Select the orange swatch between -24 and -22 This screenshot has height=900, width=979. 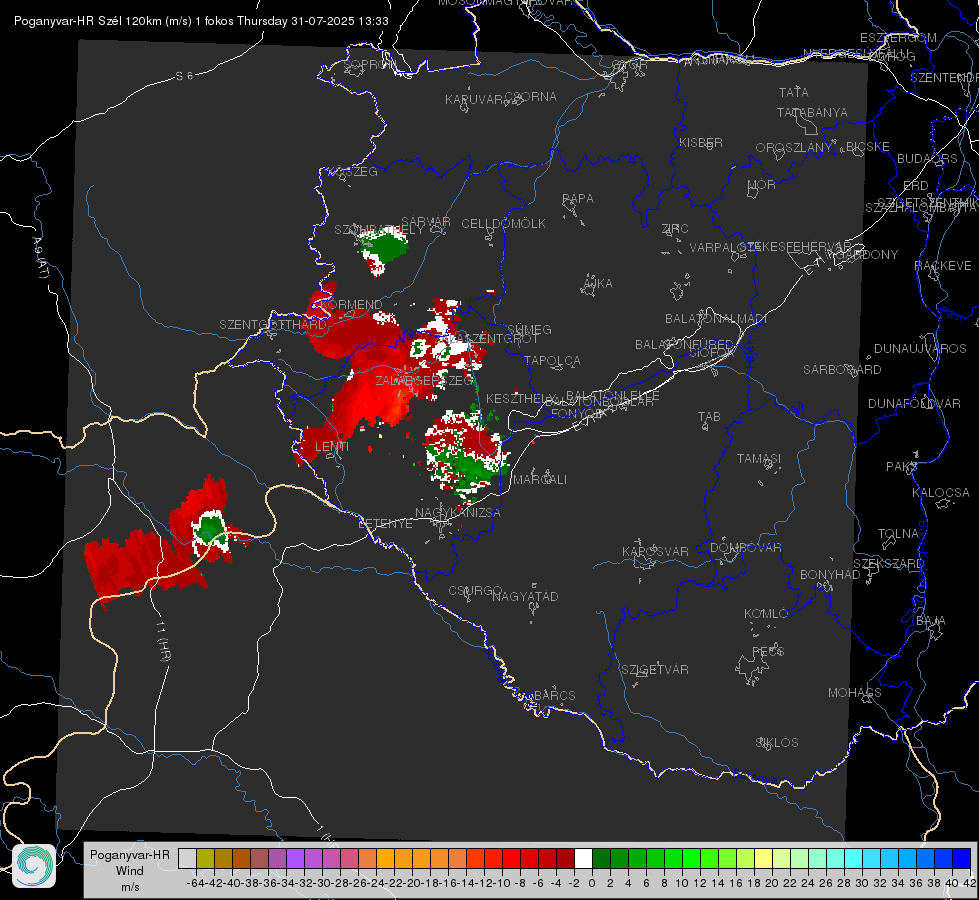pyautogui.click(x=385, y=858)
